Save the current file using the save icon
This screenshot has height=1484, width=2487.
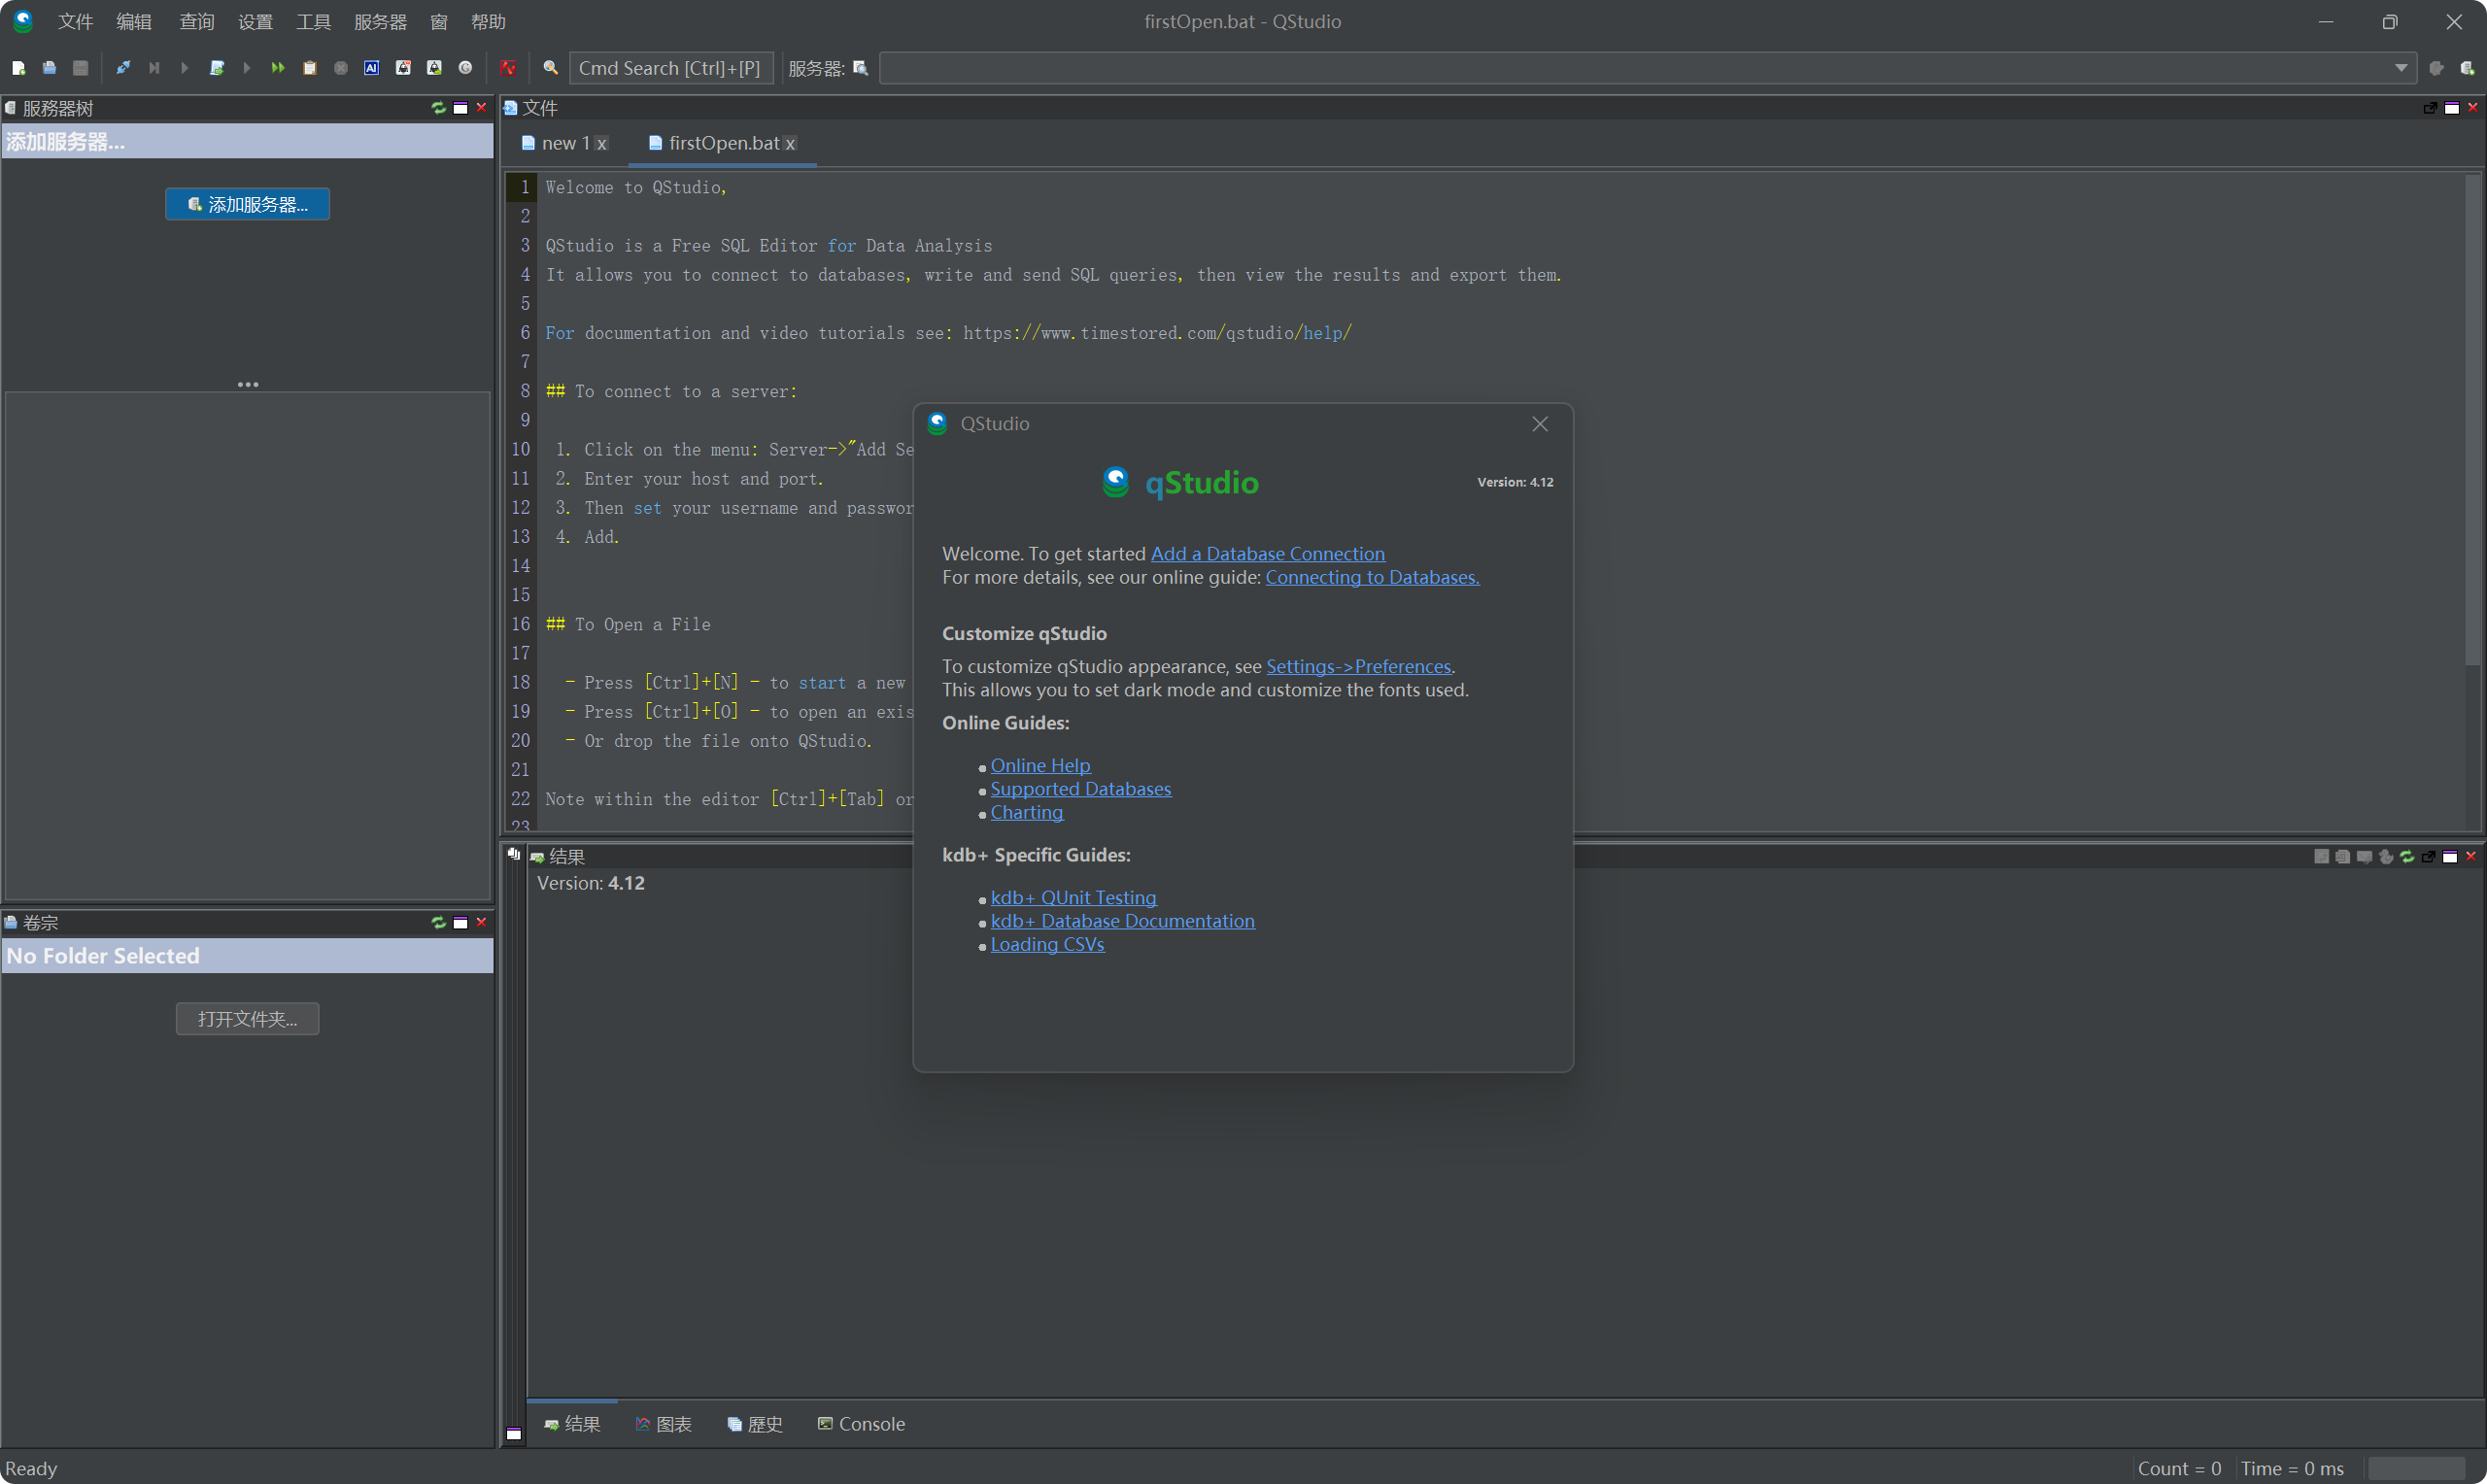pyautogui.click(x=81, y=67)
